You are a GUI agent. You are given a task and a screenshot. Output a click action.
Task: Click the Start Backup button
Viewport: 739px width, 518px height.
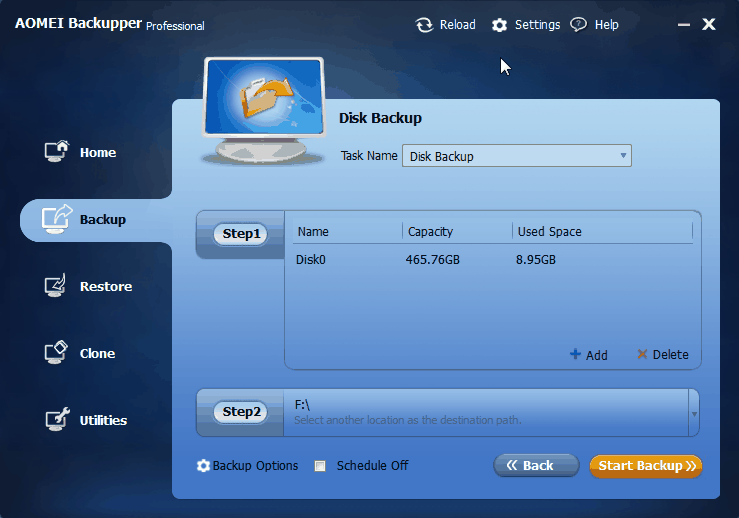click(x=646, y=466)
